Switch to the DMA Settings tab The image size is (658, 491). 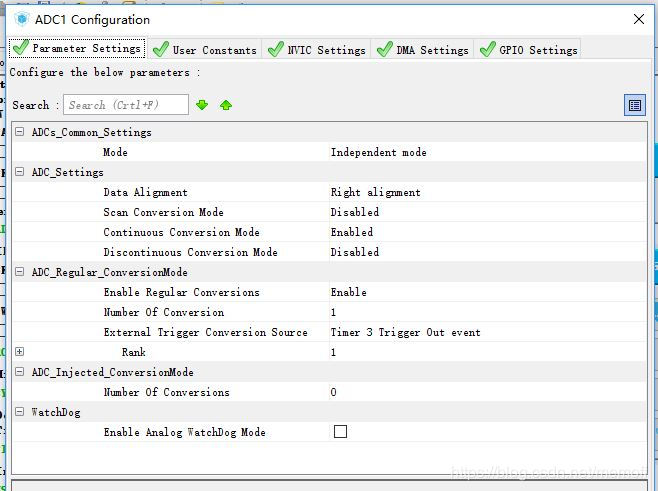[423, 49]
